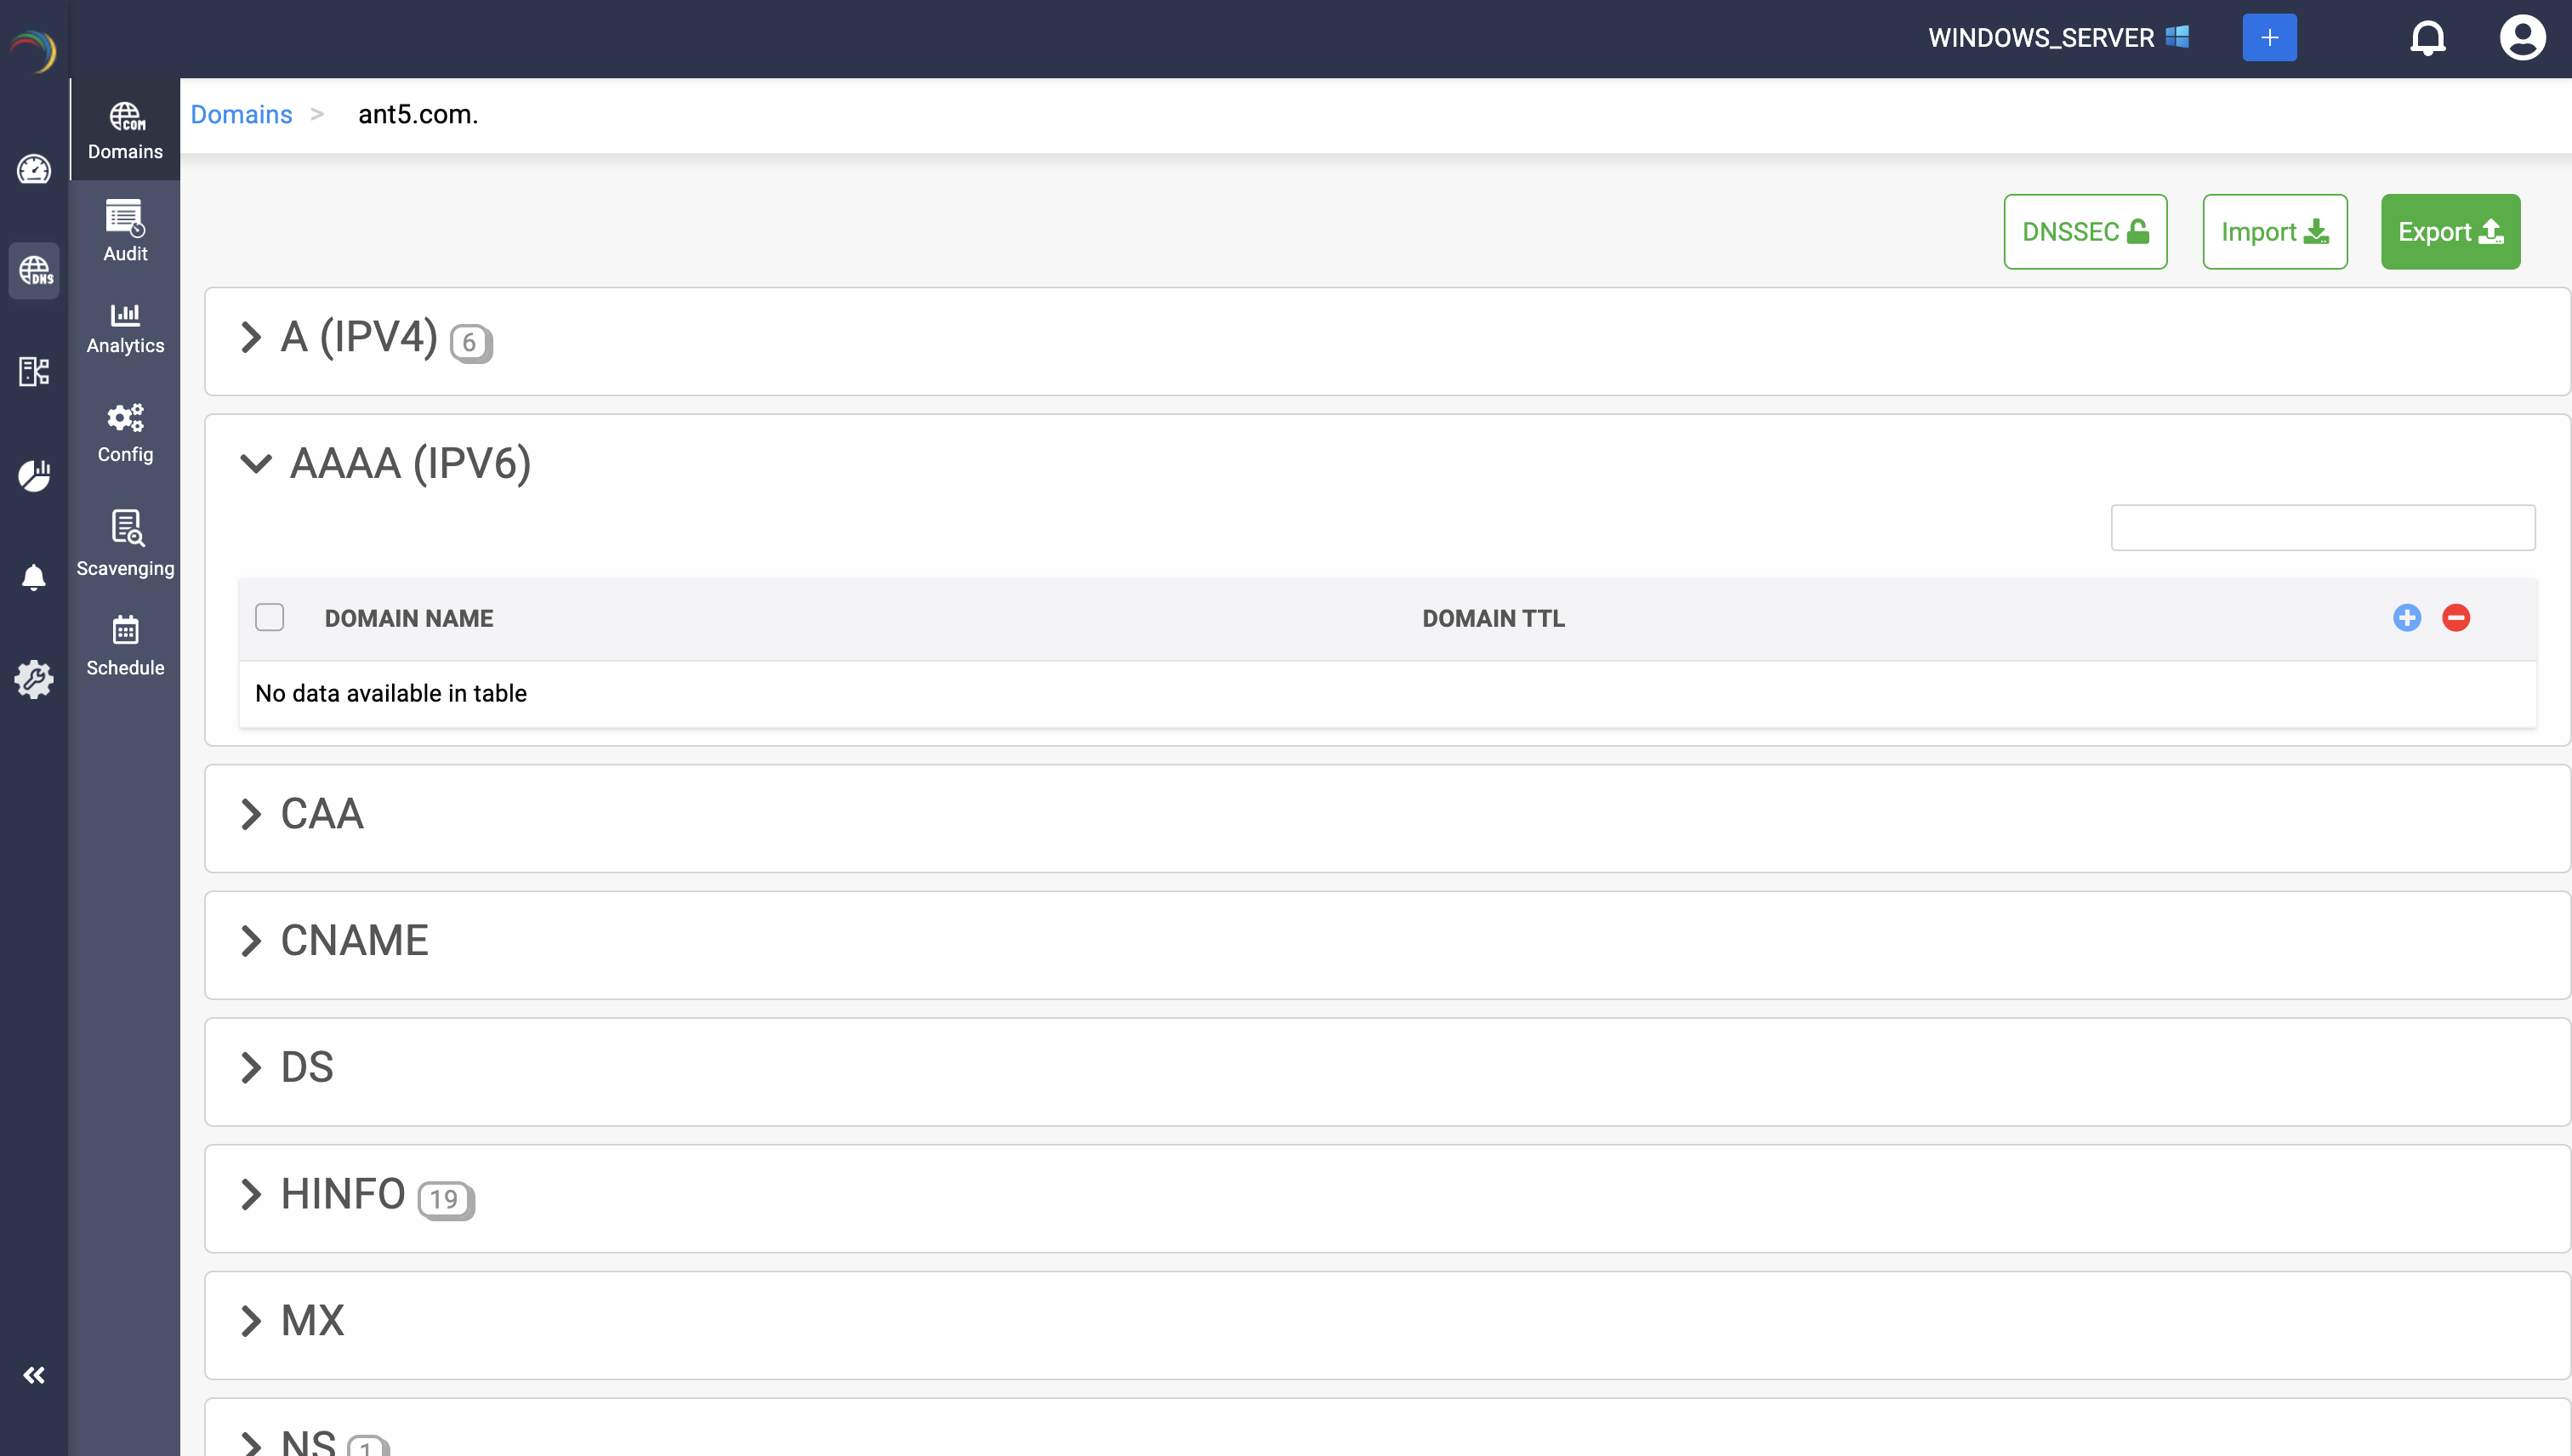Click the Domains breadcrumb link
Viewport: 2572px width, 1456px height.
pos(241,114)
